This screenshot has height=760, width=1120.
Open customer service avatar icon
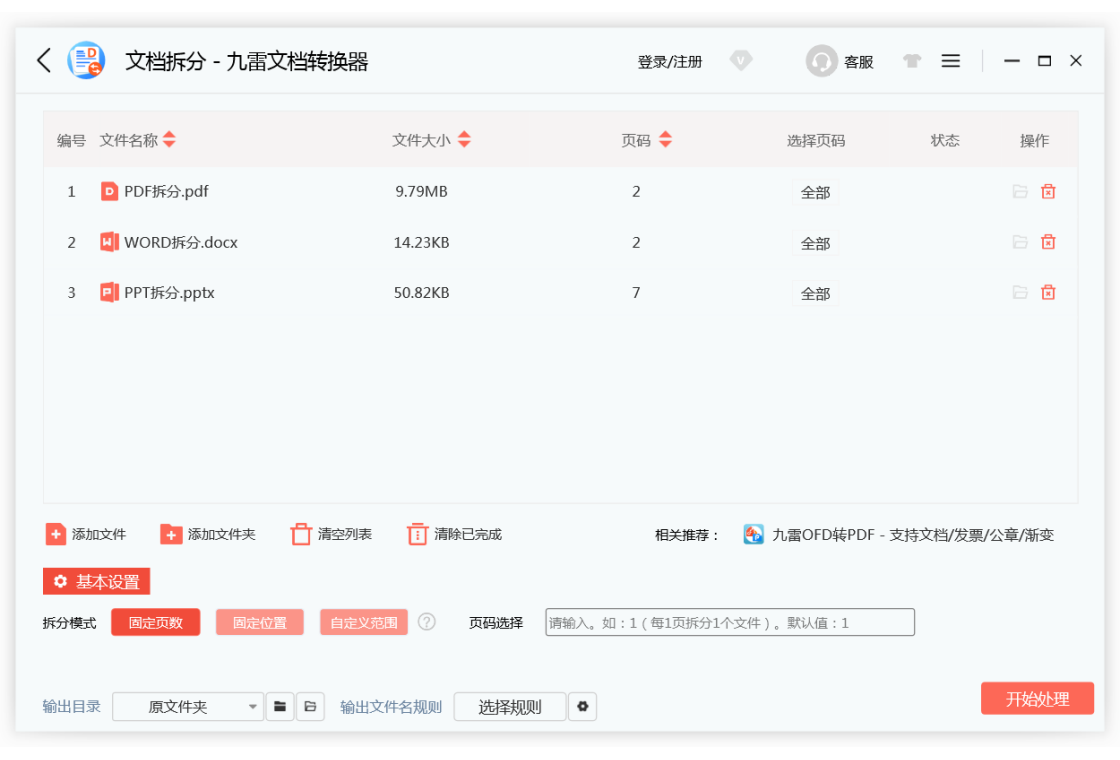point(821,61)
